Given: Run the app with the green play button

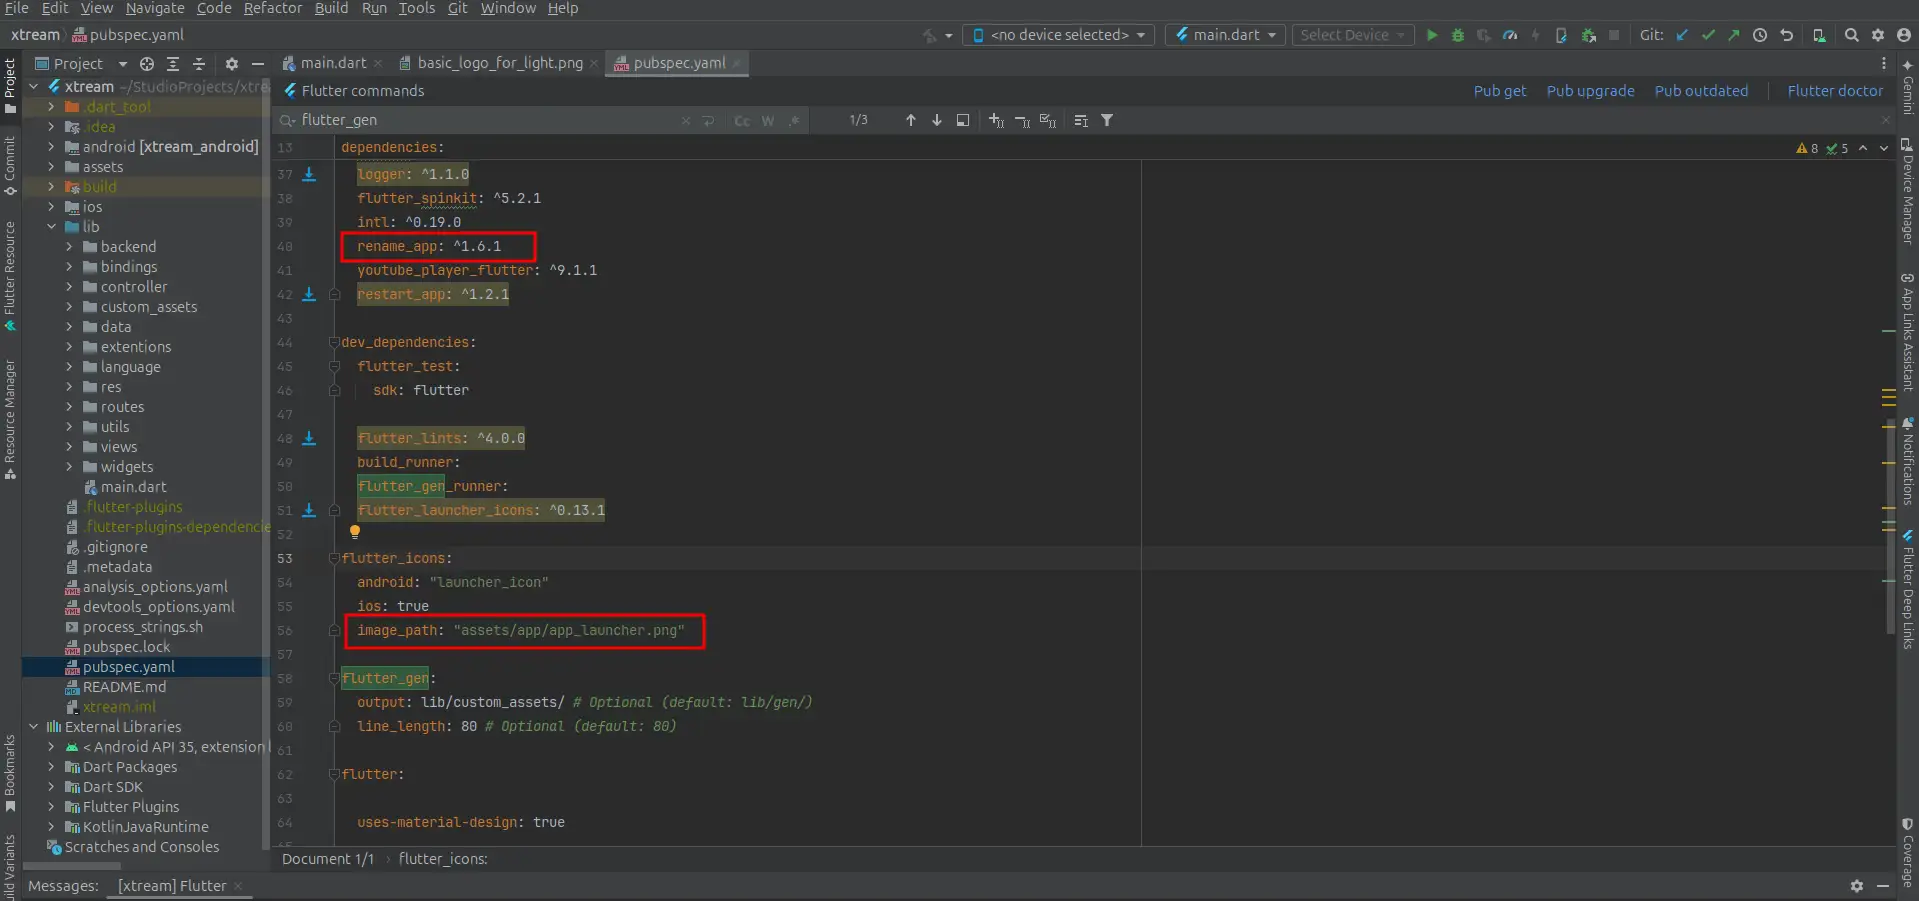Looking at the screenshot, I should tap(1432, 35).
